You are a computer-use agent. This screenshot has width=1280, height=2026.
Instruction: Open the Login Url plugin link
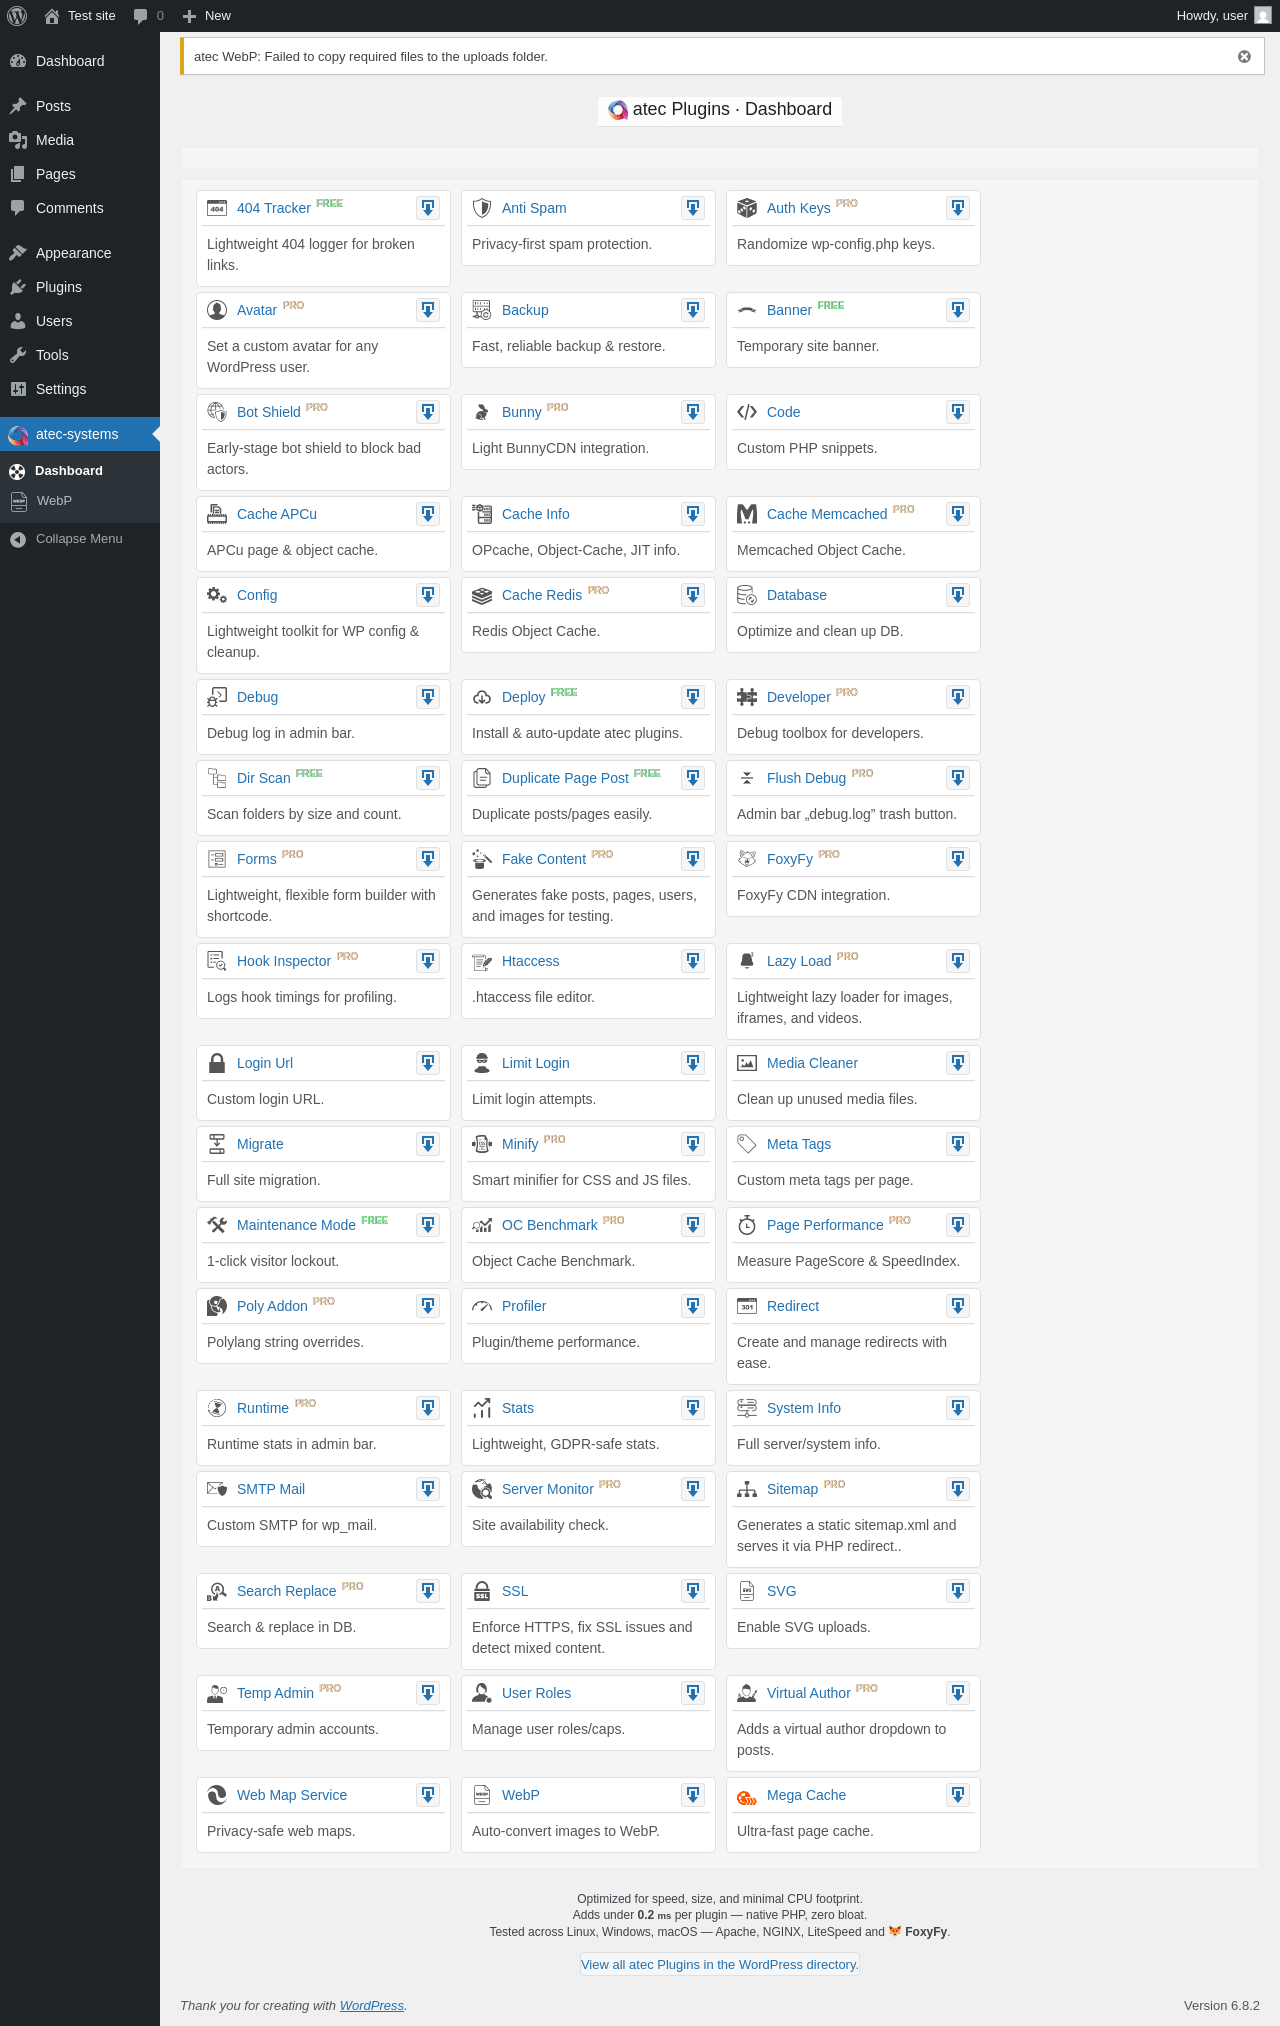pos(265,1063)
